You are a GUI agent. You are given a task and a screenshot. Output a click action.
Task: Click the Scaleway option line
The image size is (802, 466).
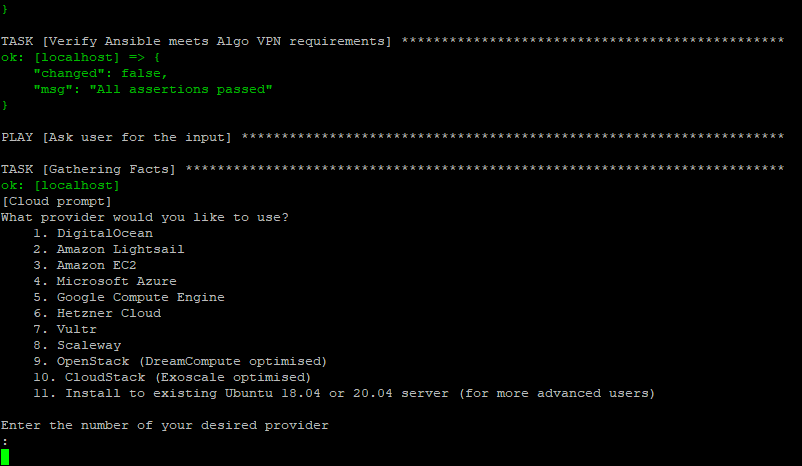77,345
